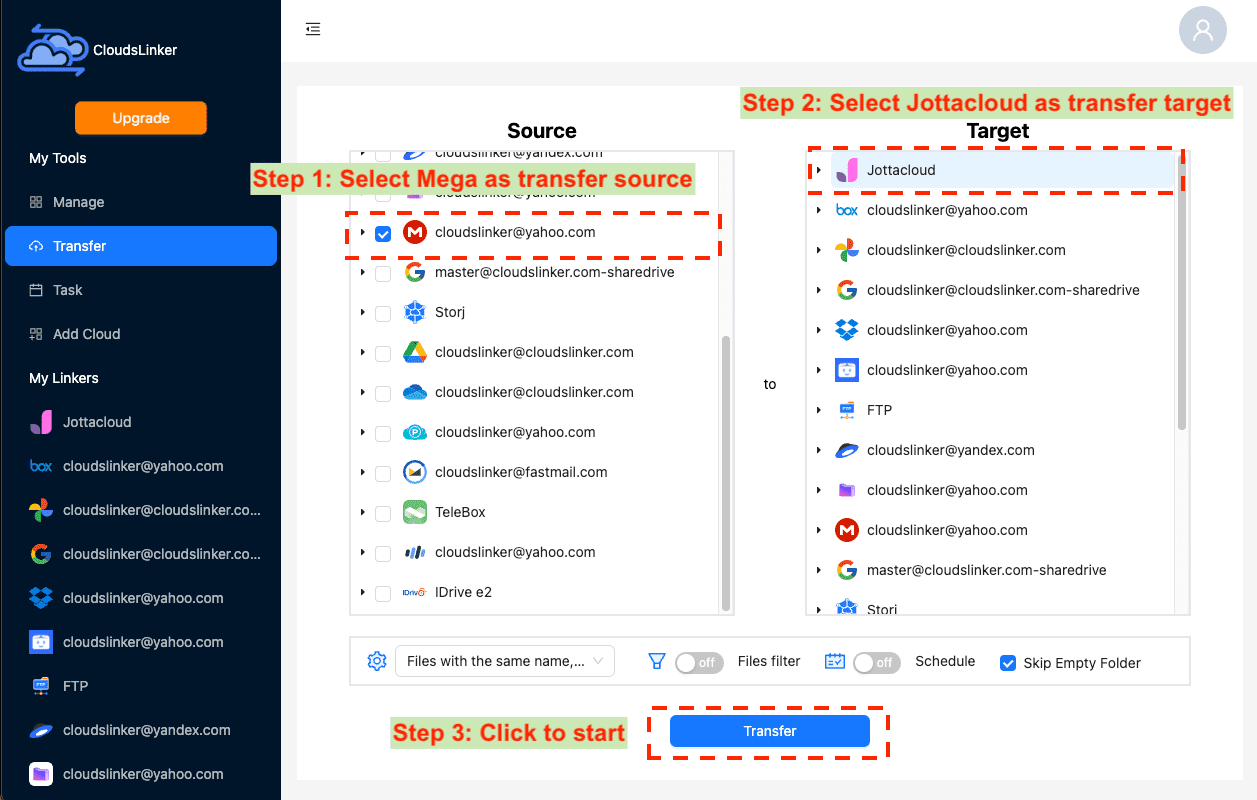Click the settings gear beside transfer options
This screenshot has width=1257, height=800.
pos(376,661)
